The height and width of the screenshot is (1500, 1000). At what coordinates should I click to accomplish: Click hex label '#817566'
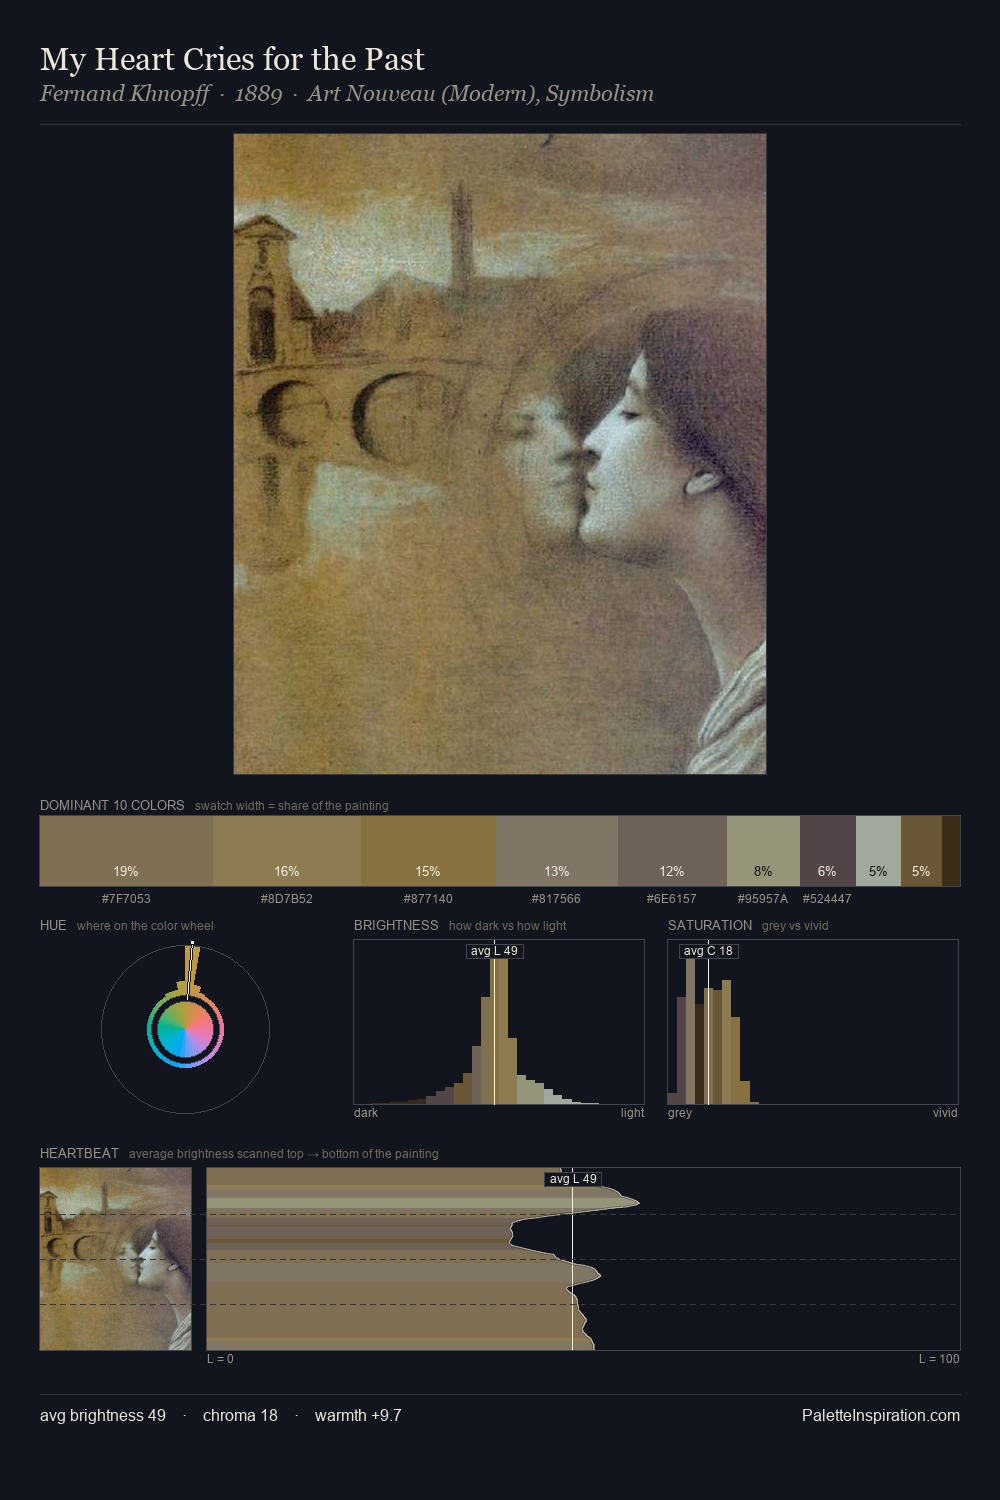pos(557,899)
